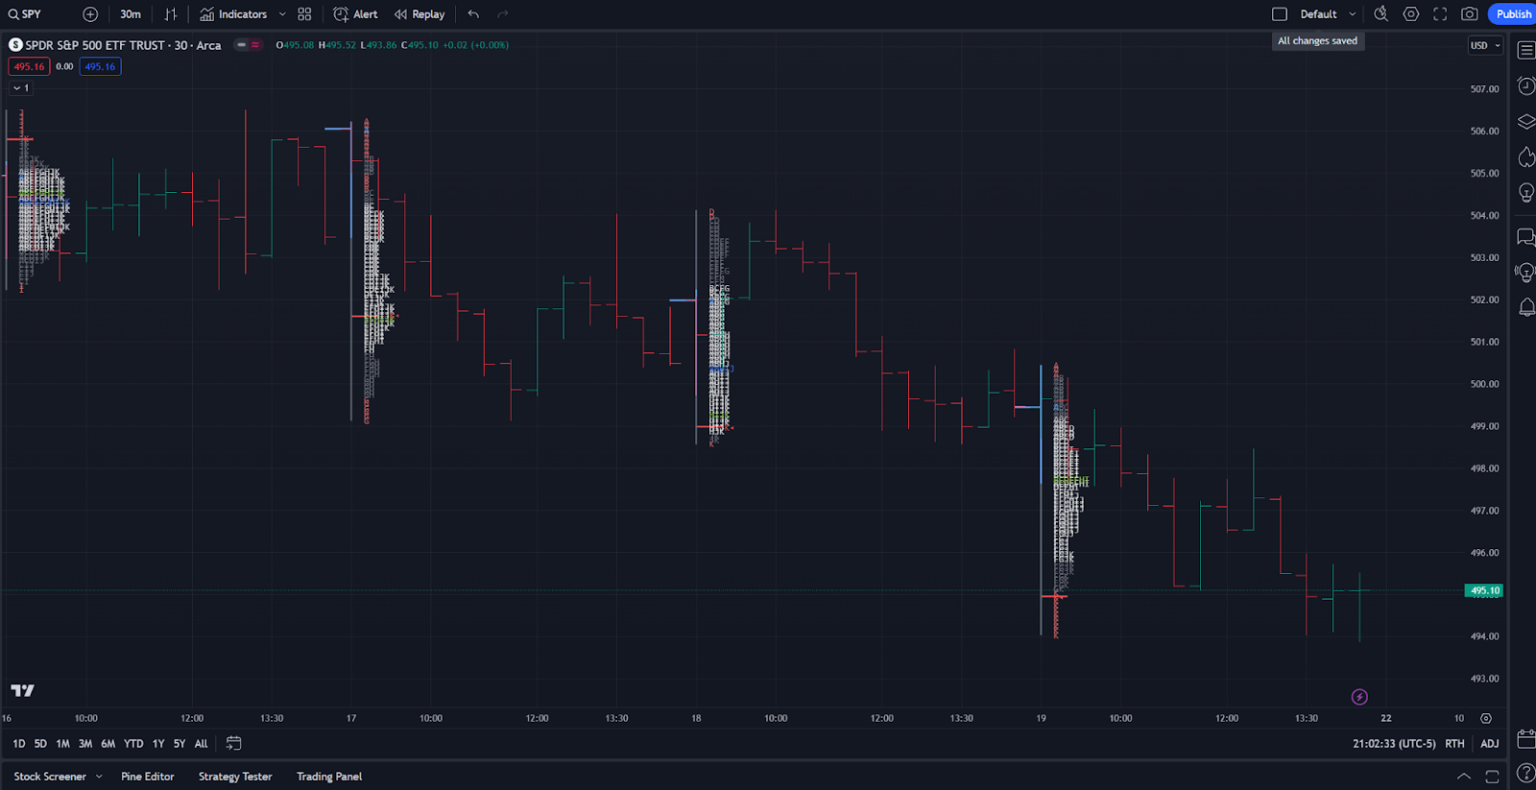Image resolution: width=1536 pixels, height=790 pixels.
Task: Take a chart snapshot with the camera icon
Action: (x=1469, y=14)
